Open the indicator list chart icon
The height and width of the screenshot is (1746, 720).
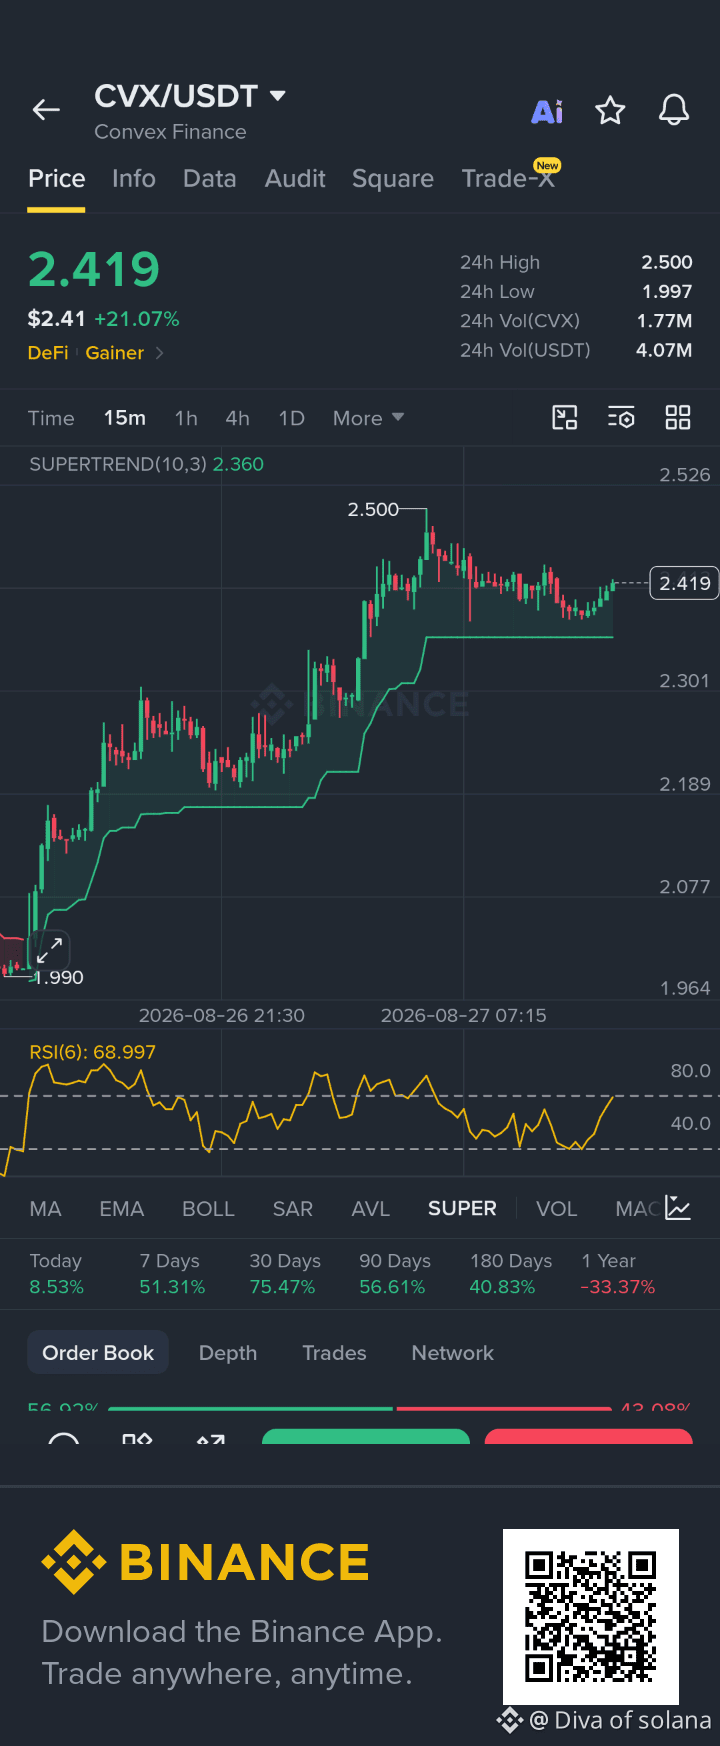(678, 1208)
